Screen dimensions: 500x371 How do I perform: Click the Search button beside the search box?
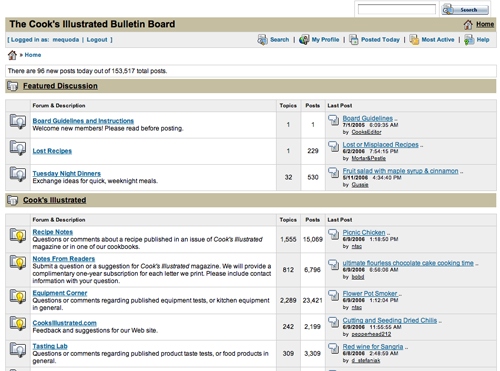(465, 9)
